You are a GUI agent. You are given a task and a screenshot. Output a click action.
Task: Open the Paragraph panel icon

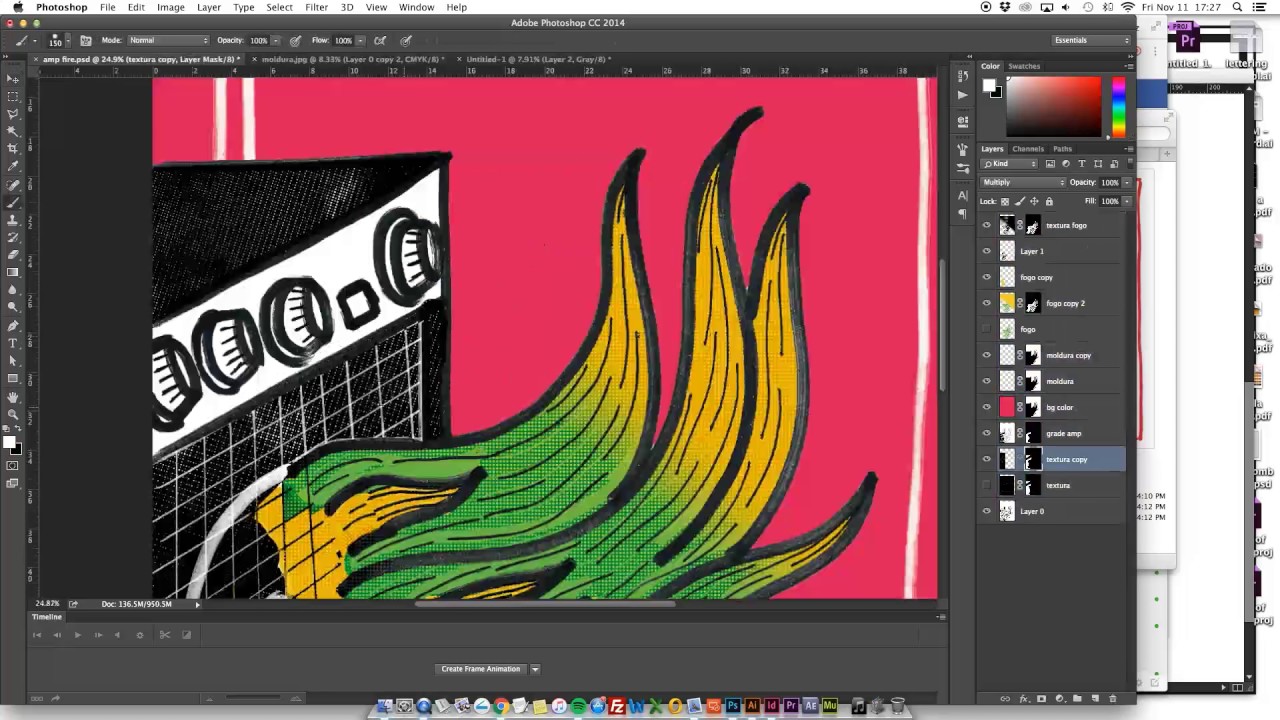(963, 213)
